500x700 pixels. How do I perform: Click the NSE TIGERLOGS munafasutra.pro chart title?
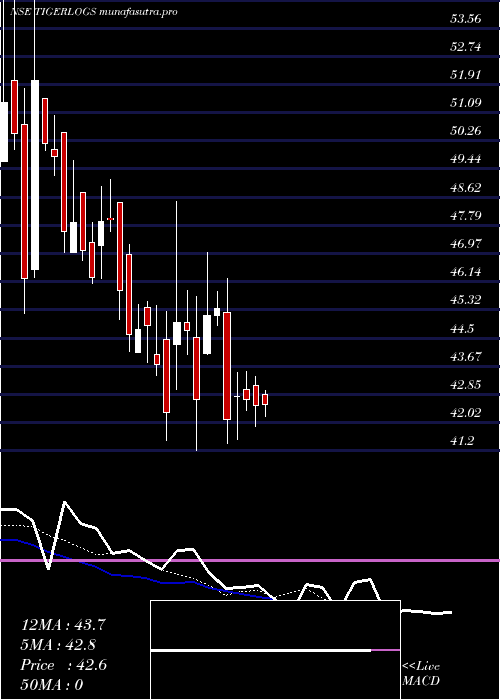point(95,12)
